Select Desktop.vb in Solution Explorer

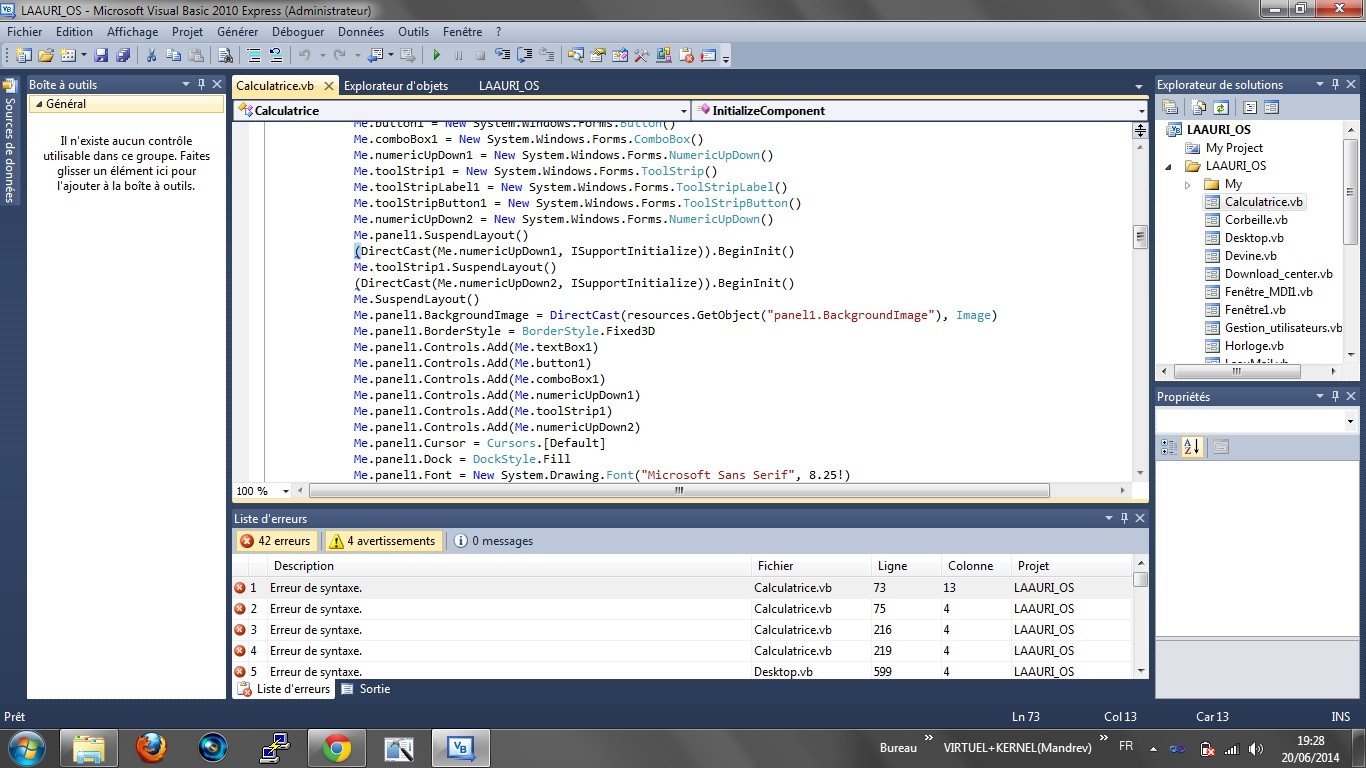coord(1254,238)
